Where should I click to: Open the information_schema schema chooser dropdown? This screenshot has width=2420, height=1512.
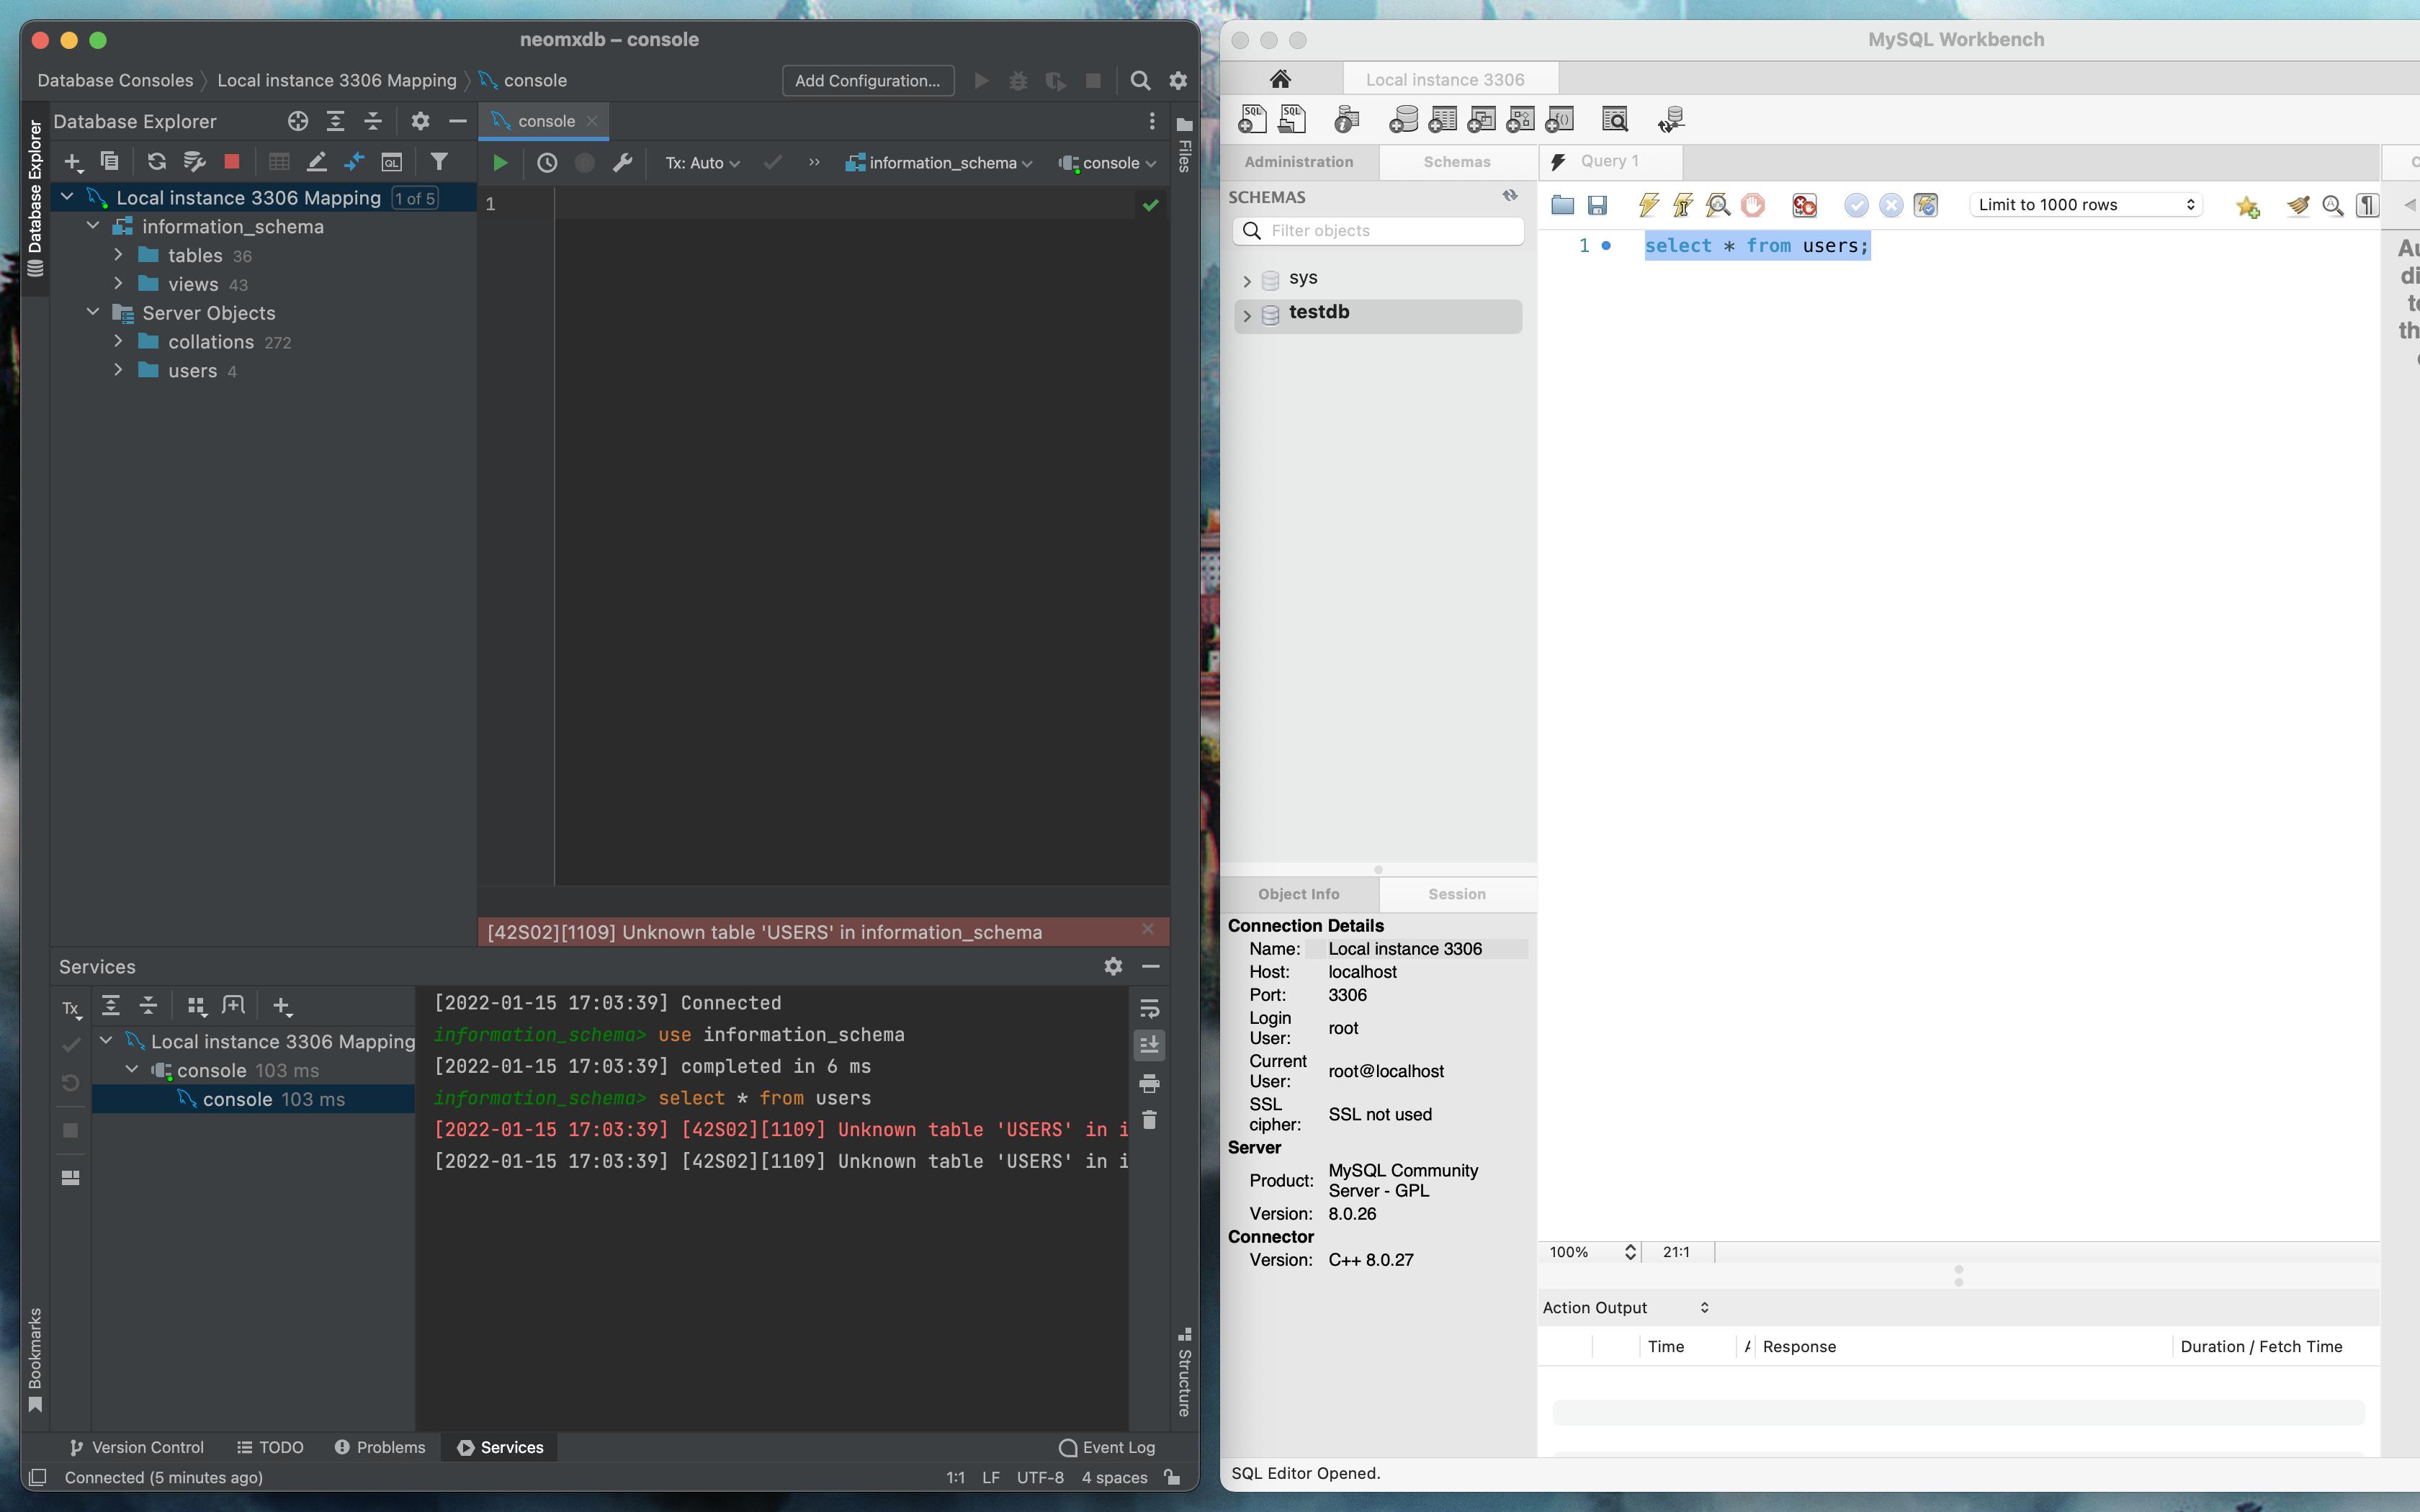(x=938, y=163)
